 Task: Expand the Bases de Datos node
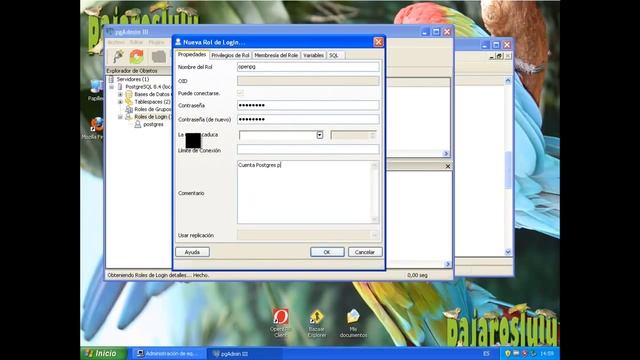pos(120,94)
